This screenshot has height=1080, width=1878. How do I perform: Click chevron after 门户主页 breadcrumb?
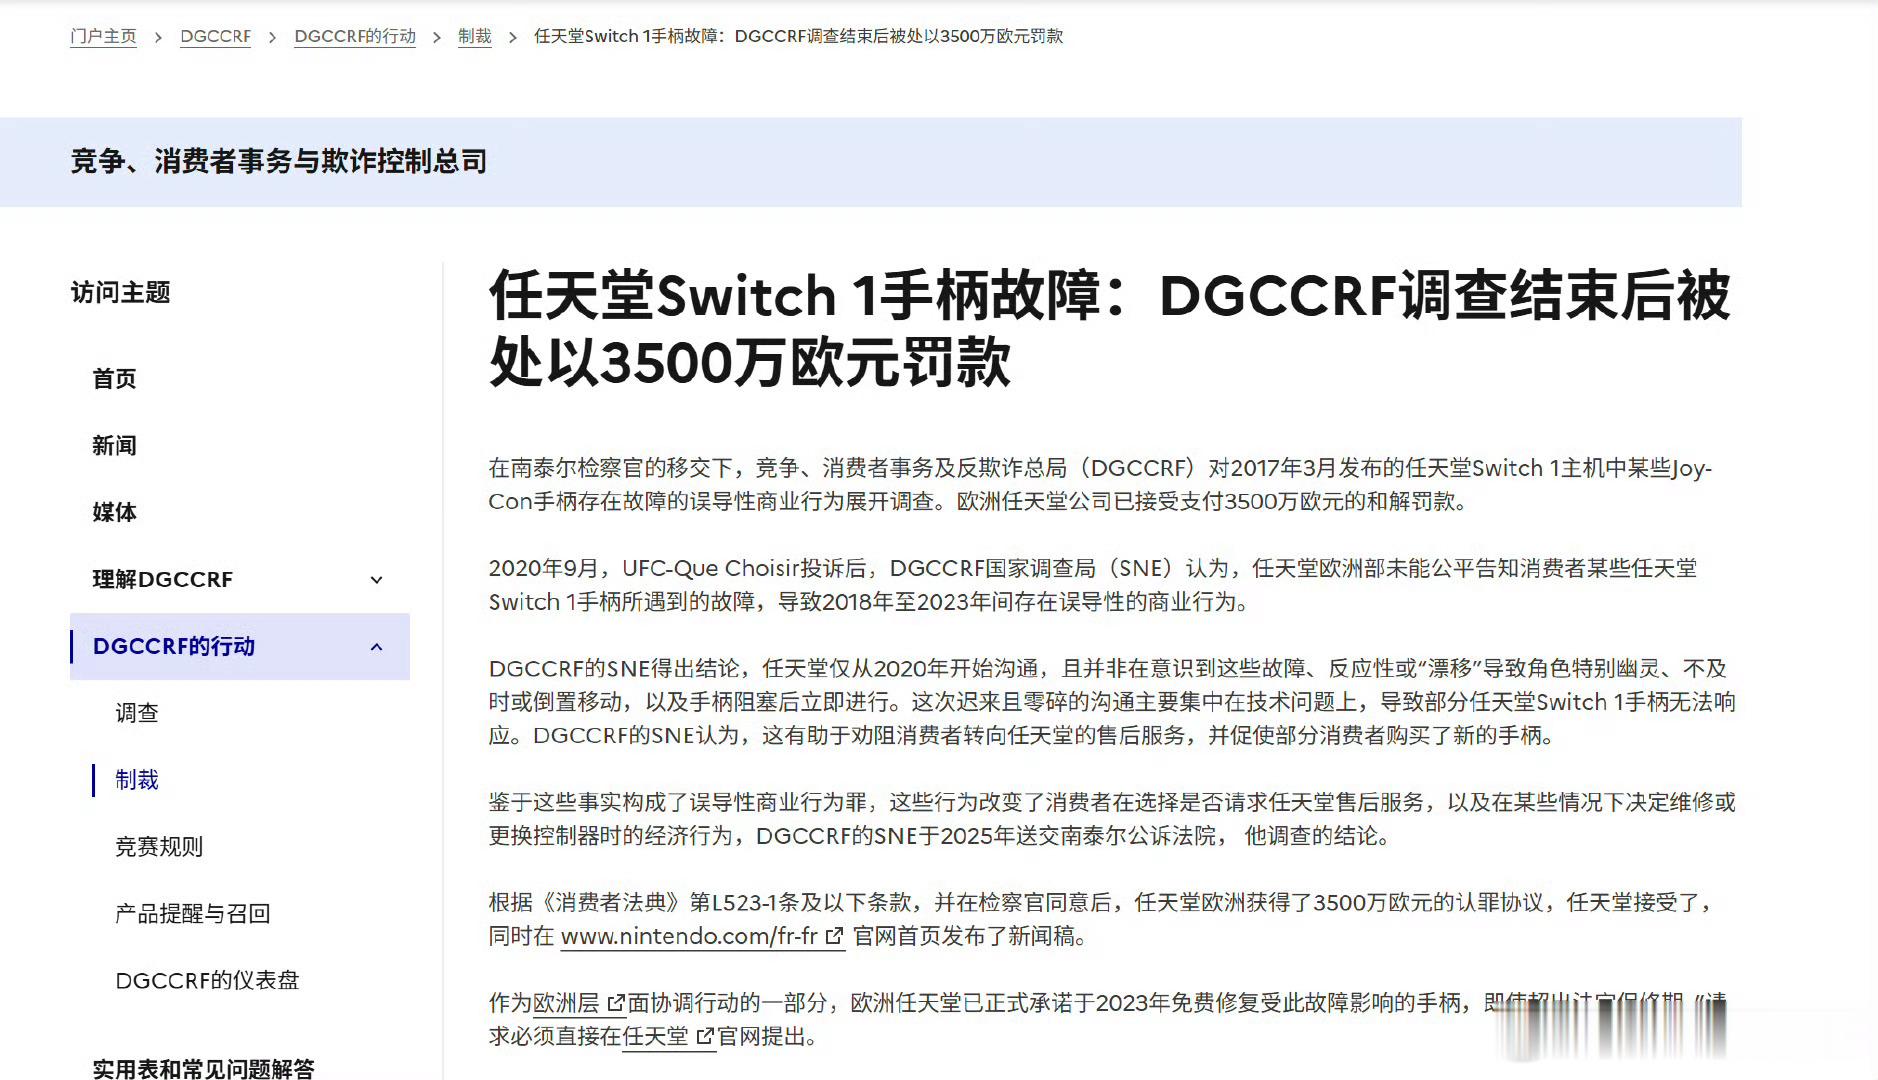click(158, 37)
